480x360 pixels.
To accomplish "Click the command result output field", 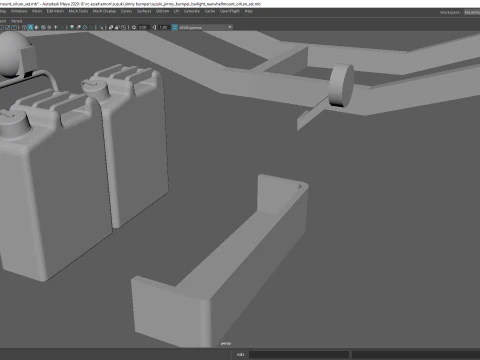I will (416, 355).
